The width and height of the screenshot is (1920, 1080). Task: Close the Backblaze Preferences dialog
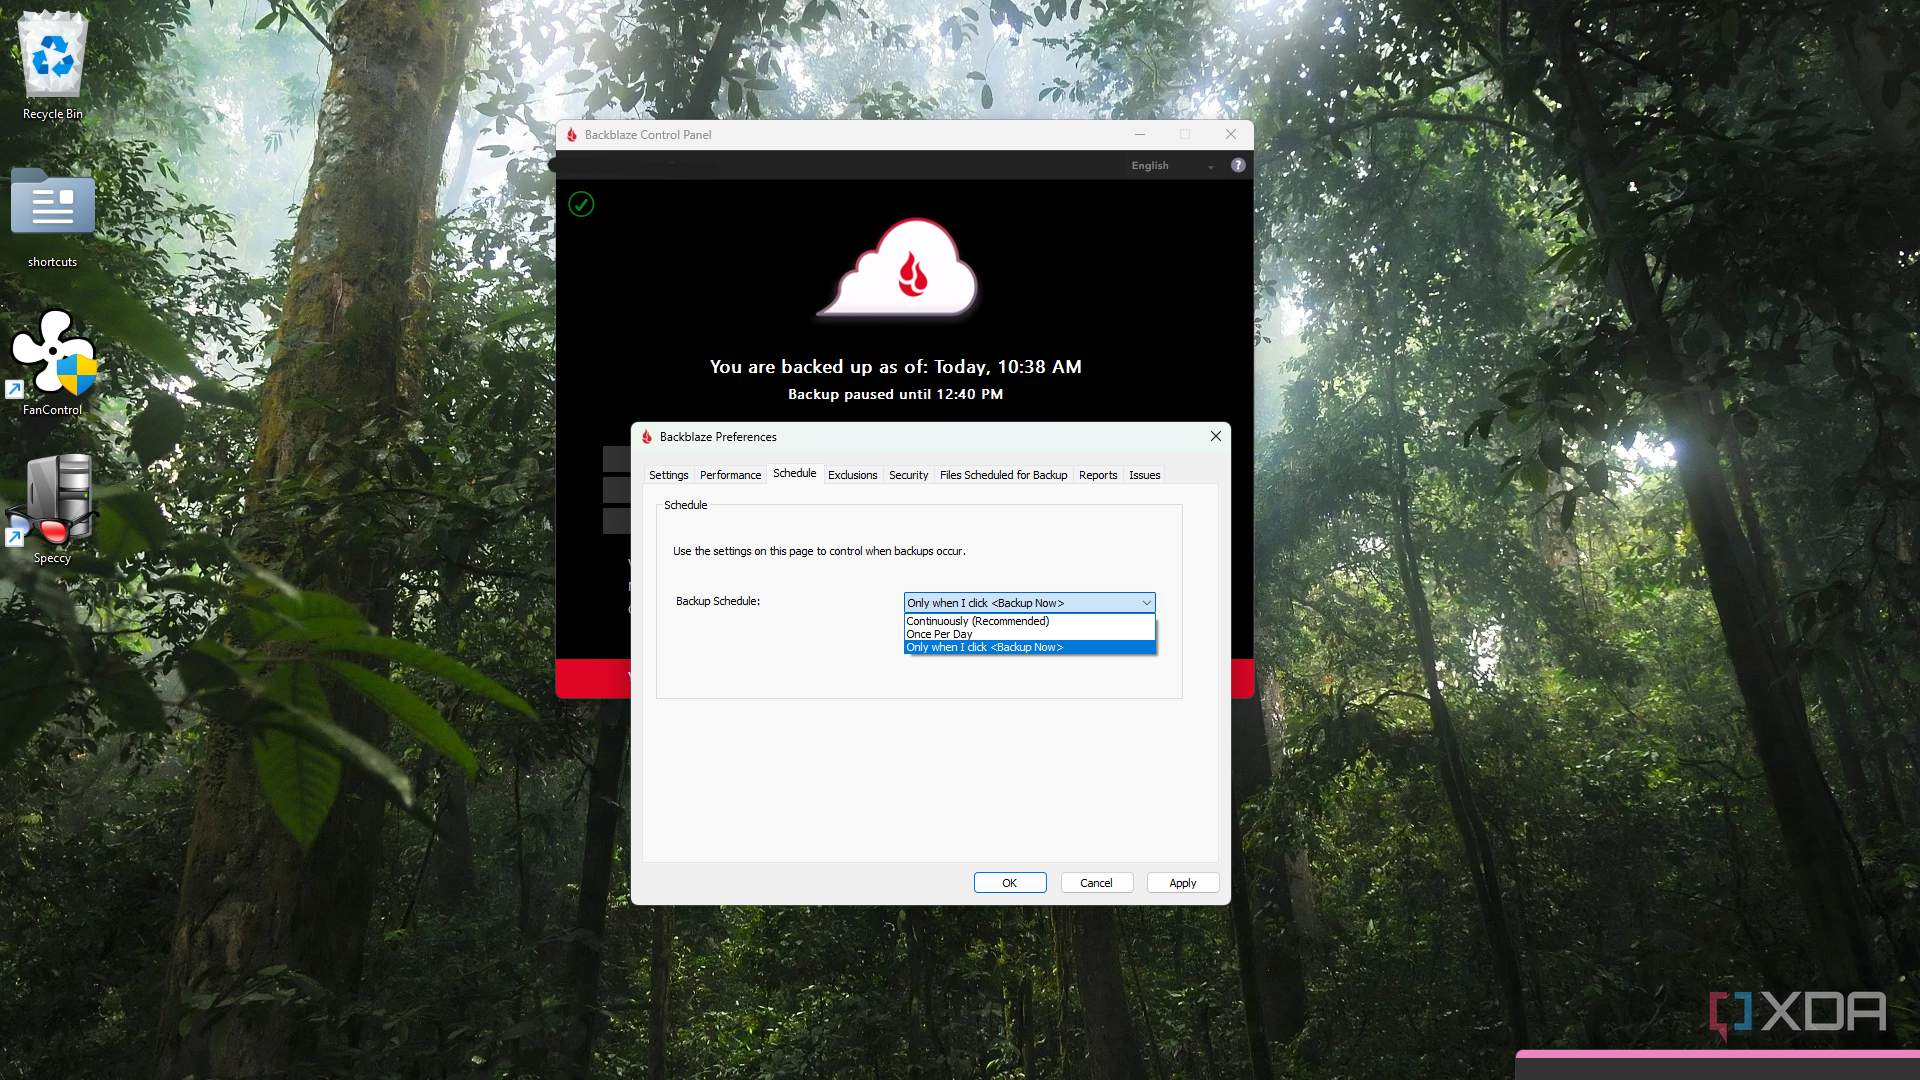(x=1216, y=436)
